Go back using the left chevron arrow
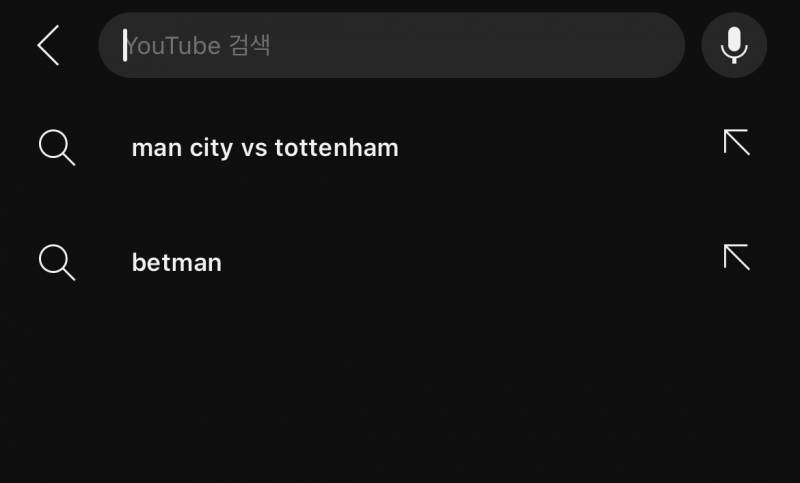The height and width of the screenshot is (483, 800). pyautogui.click(x=48, y=45)
